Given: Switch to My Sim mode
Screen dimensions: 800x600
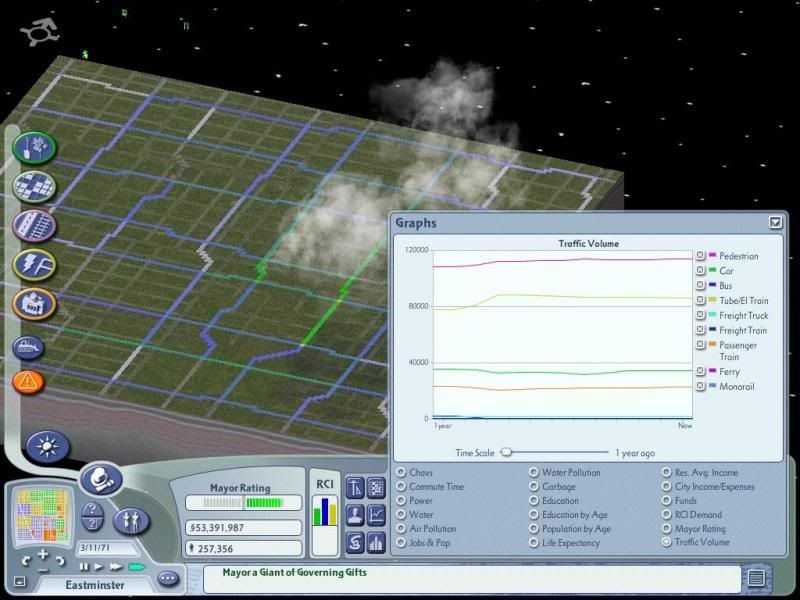Looking at the screenshot, I should point(131,521).
